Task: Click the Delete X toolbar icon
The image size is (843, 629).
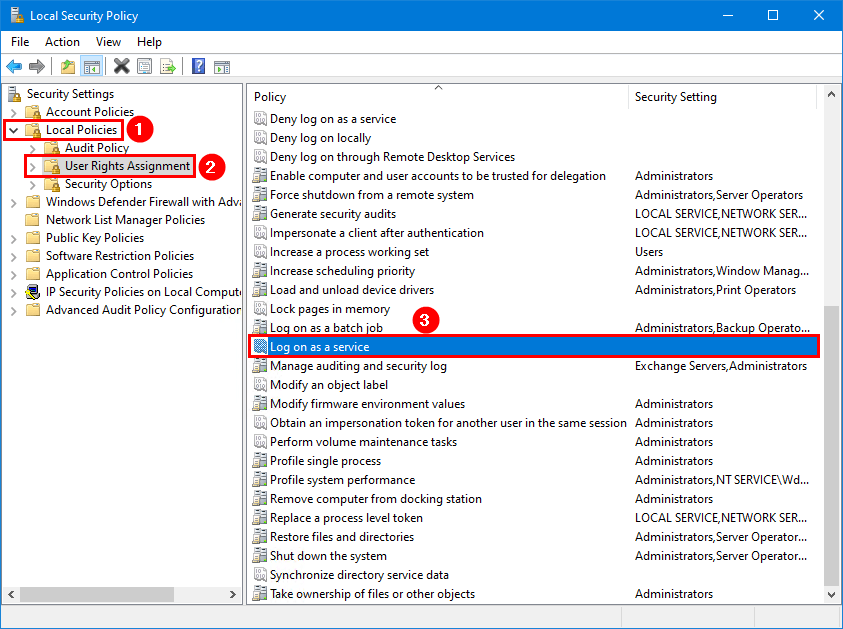Action: pyautogui.click(x=121, y=67)
